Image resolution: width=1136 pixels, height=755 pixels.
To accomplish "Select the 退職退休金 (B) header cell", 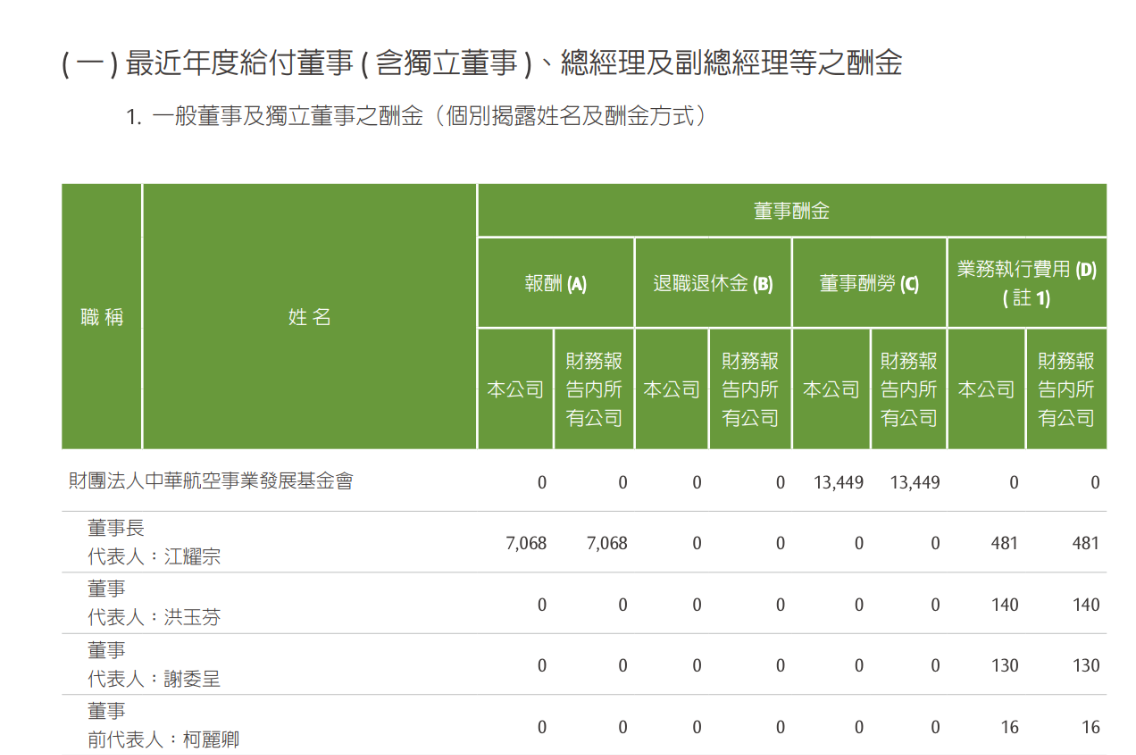I will (712, 283).
